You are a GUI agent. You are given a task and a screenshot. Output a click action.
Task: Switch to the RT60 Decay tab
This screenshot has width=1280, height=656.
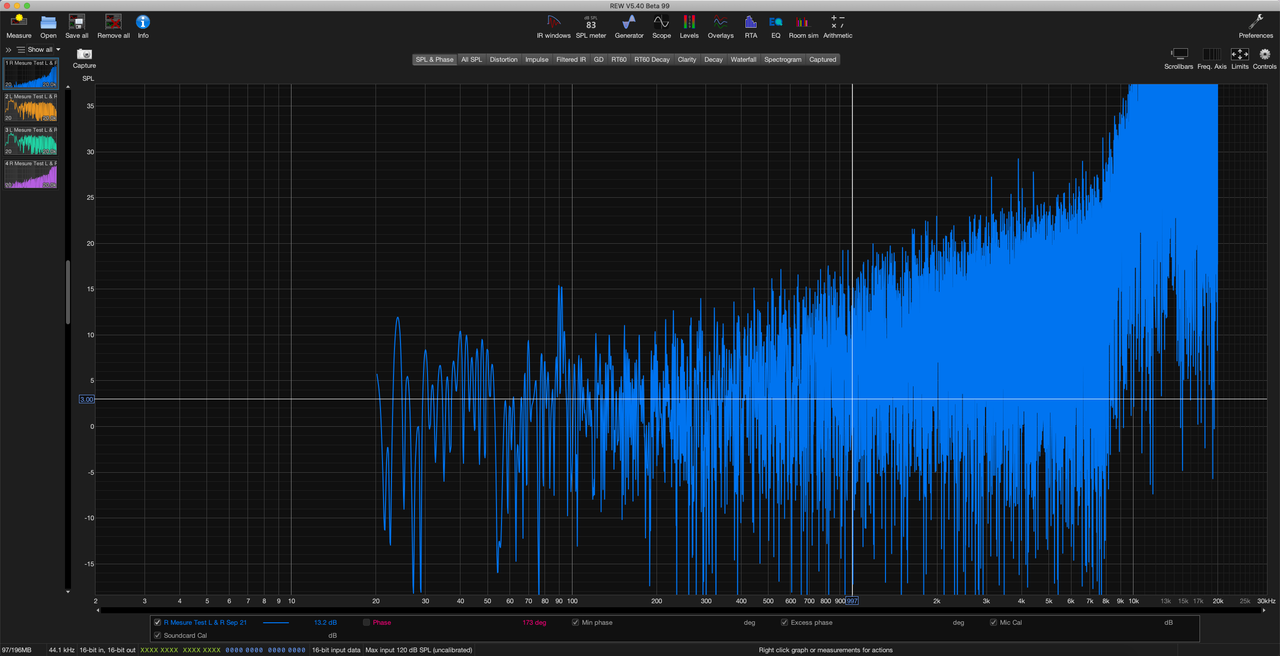(652, 59)
